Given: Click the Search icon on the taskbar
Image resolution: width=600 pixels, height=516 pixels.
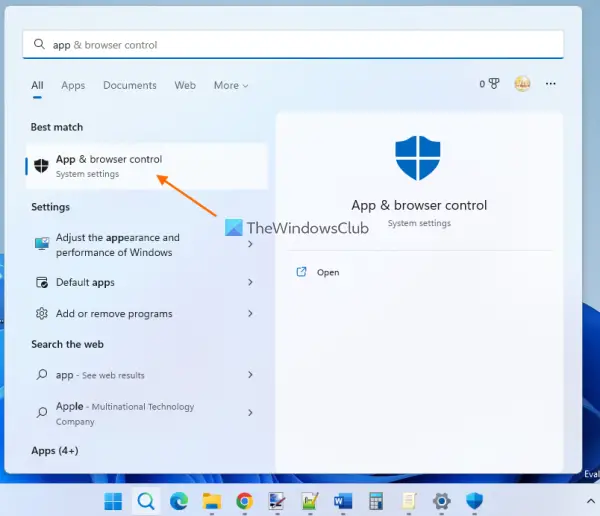Looking at the screenshot, I should [146, 501].
